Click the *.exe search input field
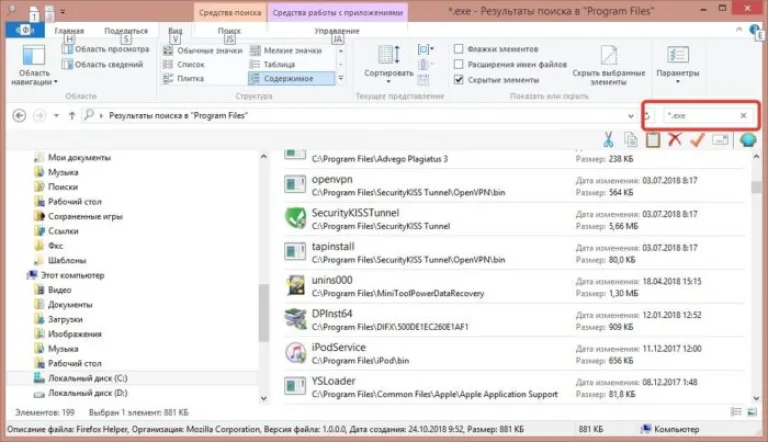The image size is (768, 442). [x=701, y=116]
